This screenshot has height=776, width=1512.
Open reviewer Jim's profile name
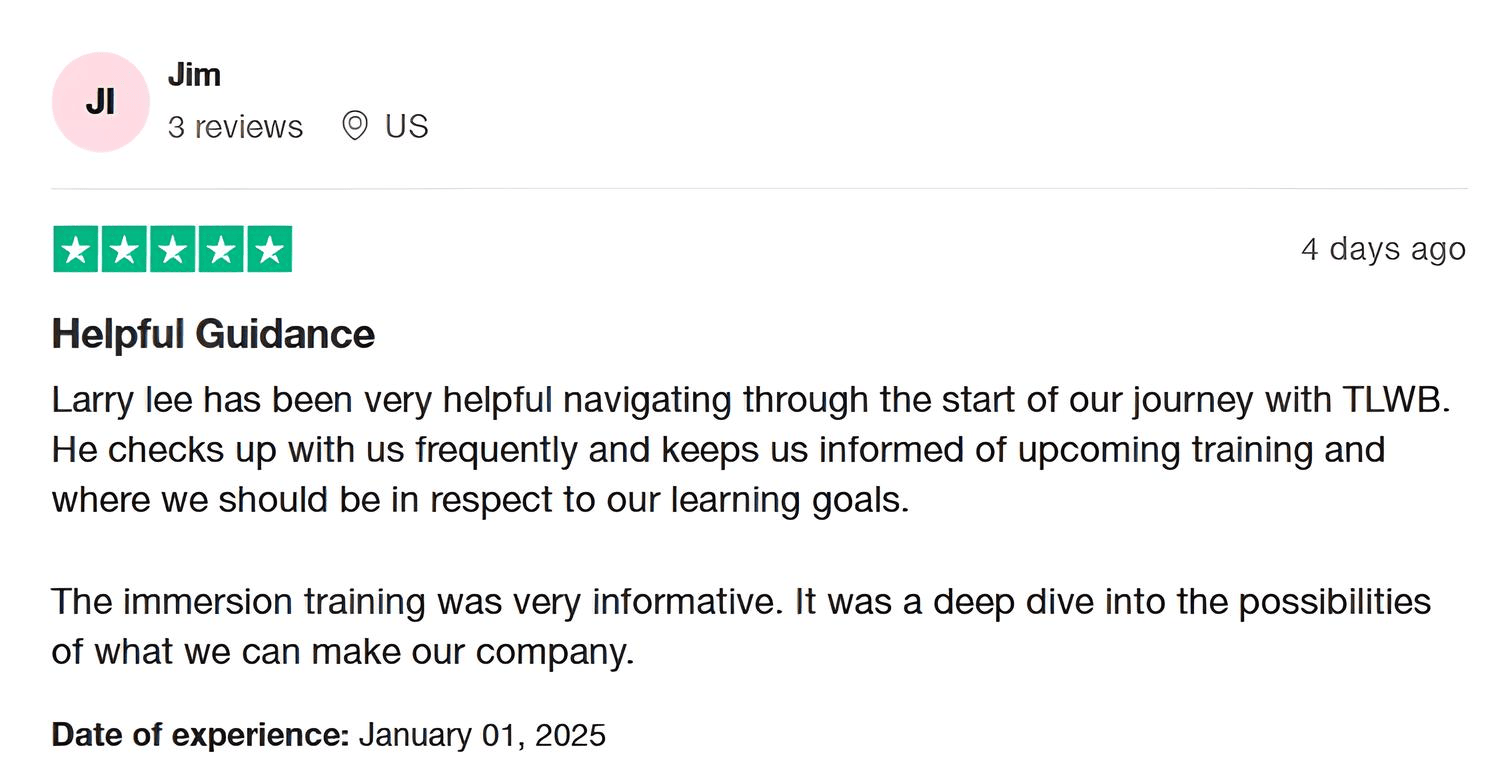point(194,75)
